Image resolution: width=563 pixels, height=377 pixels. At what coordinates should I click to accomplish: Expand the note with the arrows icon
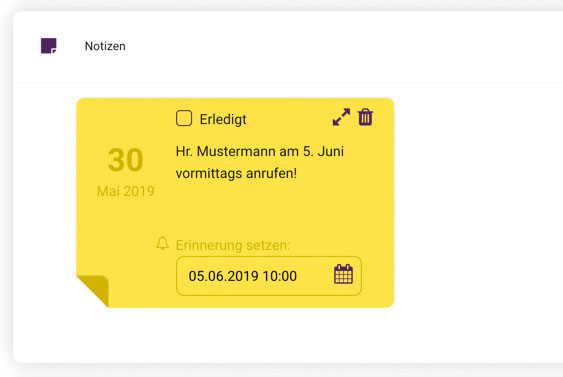click(x=341, y=117)
